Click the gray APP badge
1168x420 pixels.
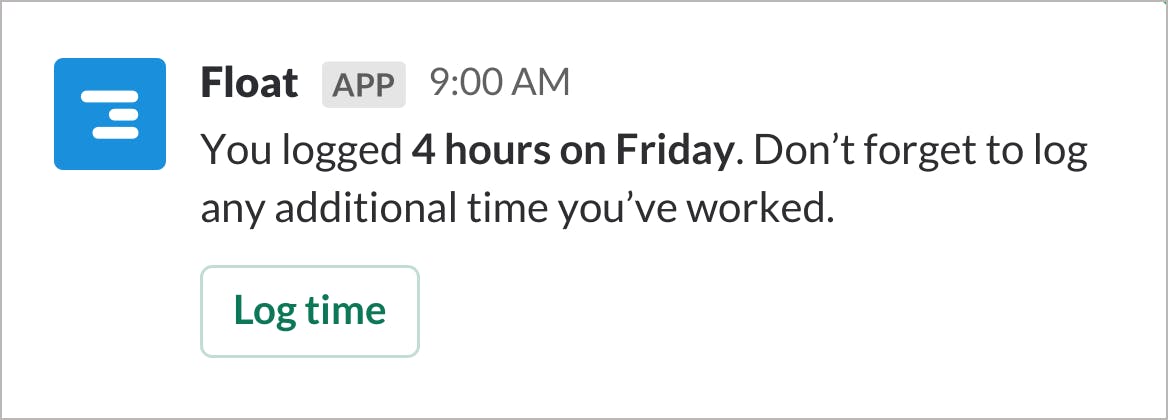click(364, 85)
